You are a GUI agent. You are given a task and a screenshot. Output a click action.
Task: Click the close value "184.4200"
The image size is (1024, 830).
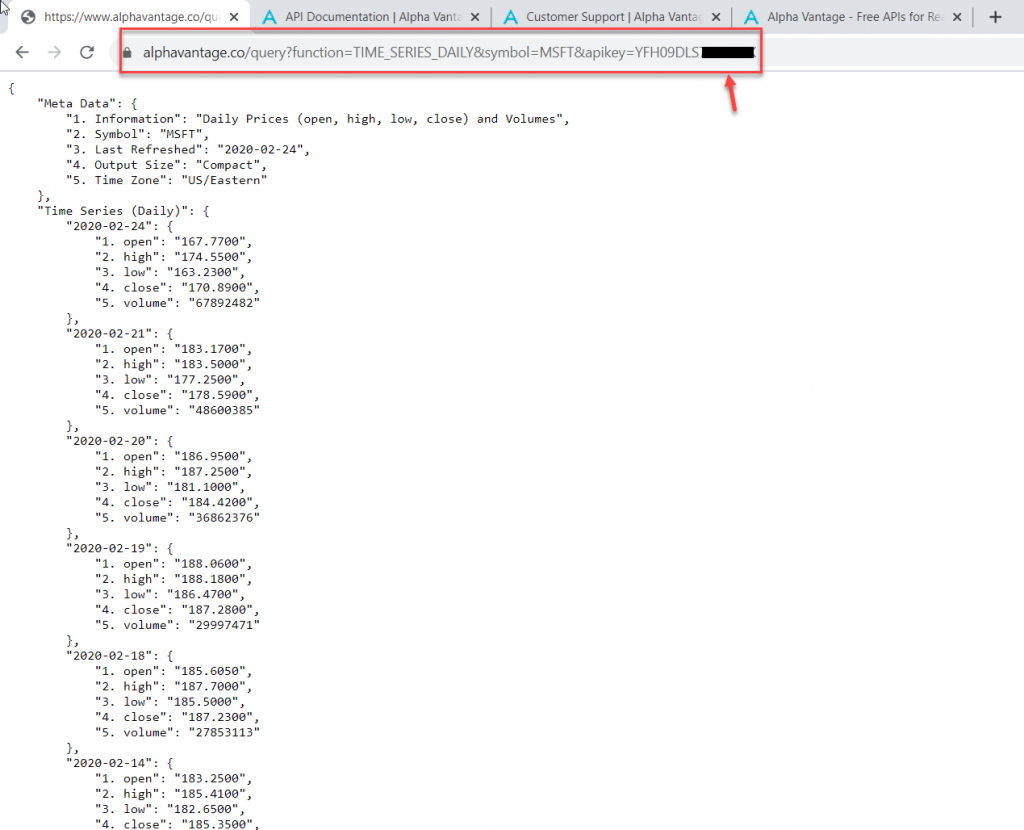(x=217, y=502)
